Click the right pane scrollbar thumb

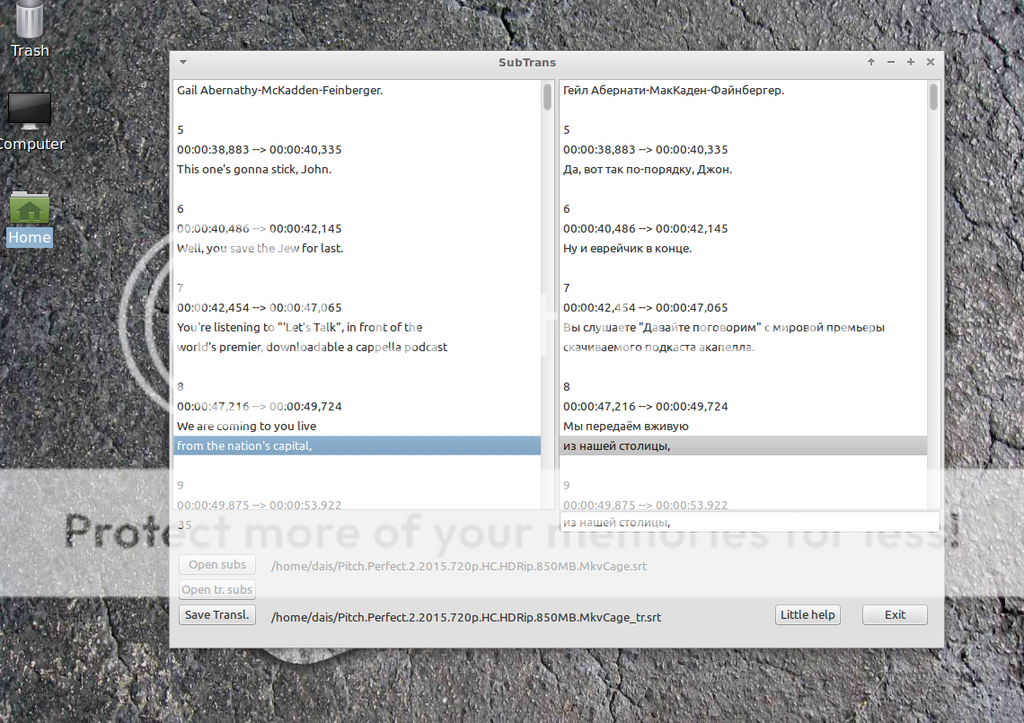(x=933, y=97)
